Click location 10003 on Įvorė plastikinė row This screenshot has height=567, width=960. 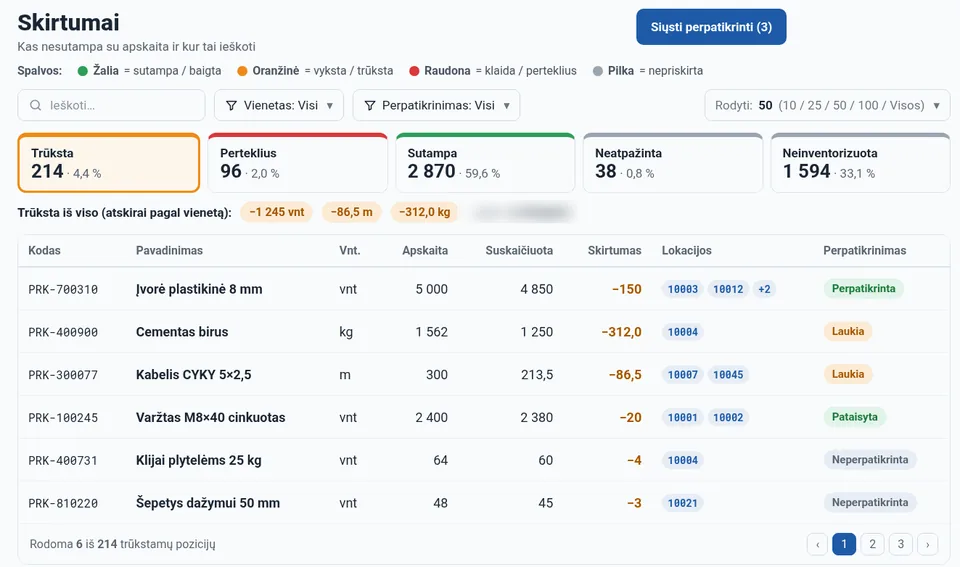tap(683, 289)
